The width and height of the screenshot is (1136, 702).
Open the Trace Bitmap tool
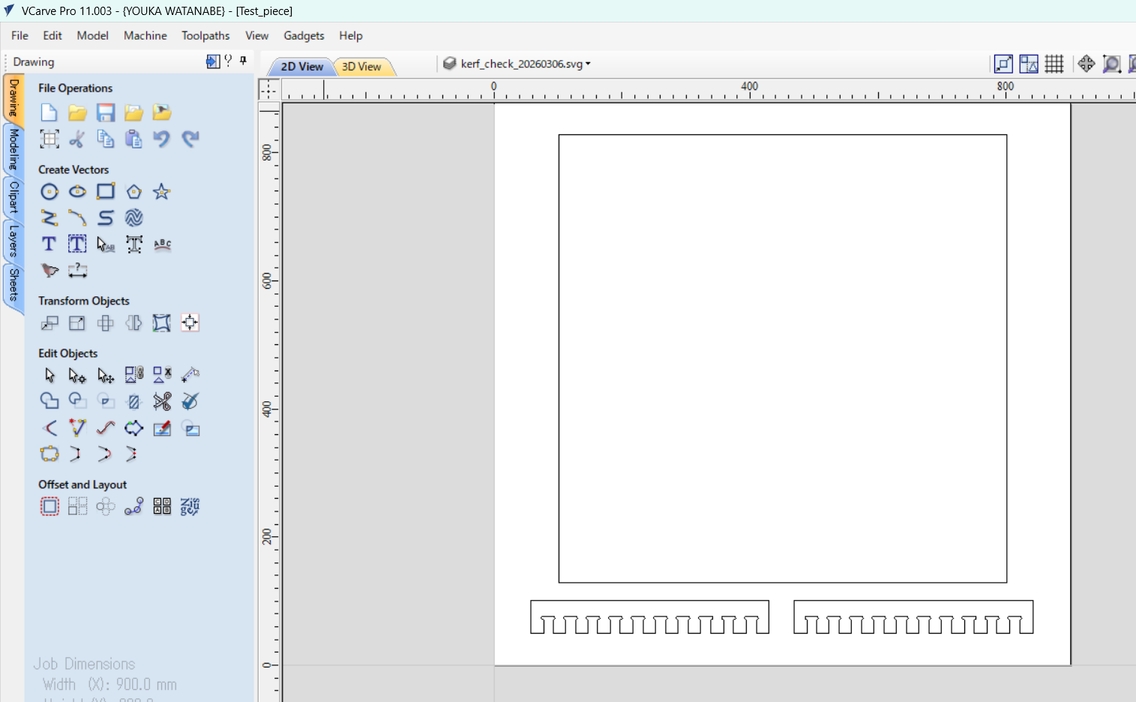(x=49, y=270)
